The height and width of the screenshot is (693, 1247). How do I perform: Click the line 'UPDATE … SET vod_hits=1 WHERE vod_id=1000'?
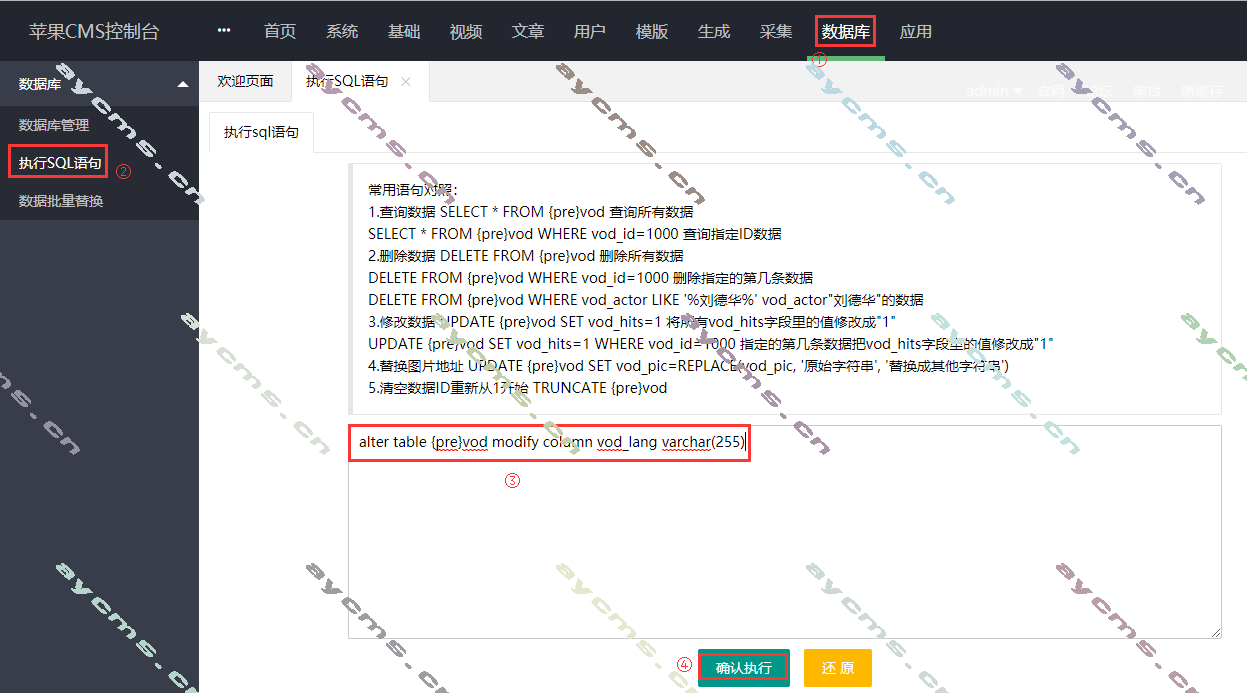(x=711, y=344)
